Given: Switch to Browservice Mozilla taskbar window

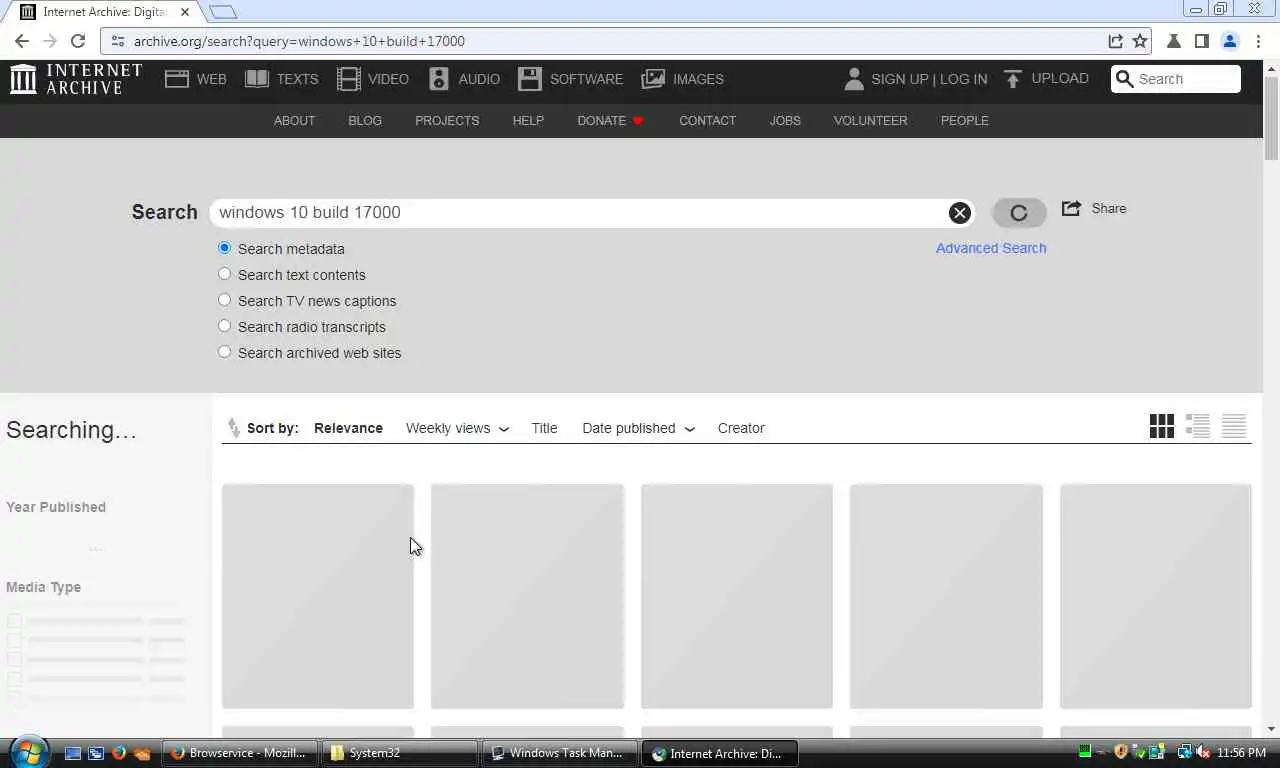Looking at the screenshot, I should coord(239,753).
